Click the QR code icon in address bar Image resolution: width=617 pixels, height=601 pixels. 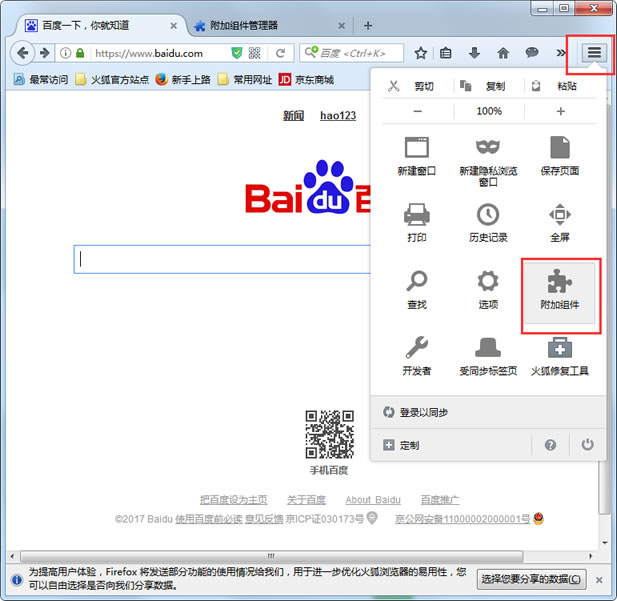pos(255,53)
